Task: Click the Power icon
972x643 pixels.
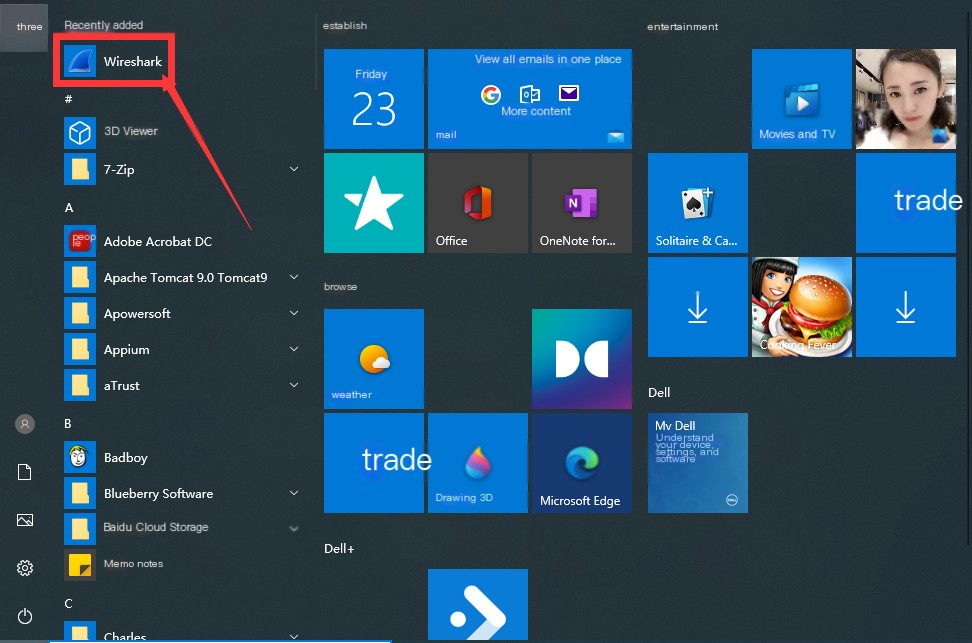Action: coord(25,616)
